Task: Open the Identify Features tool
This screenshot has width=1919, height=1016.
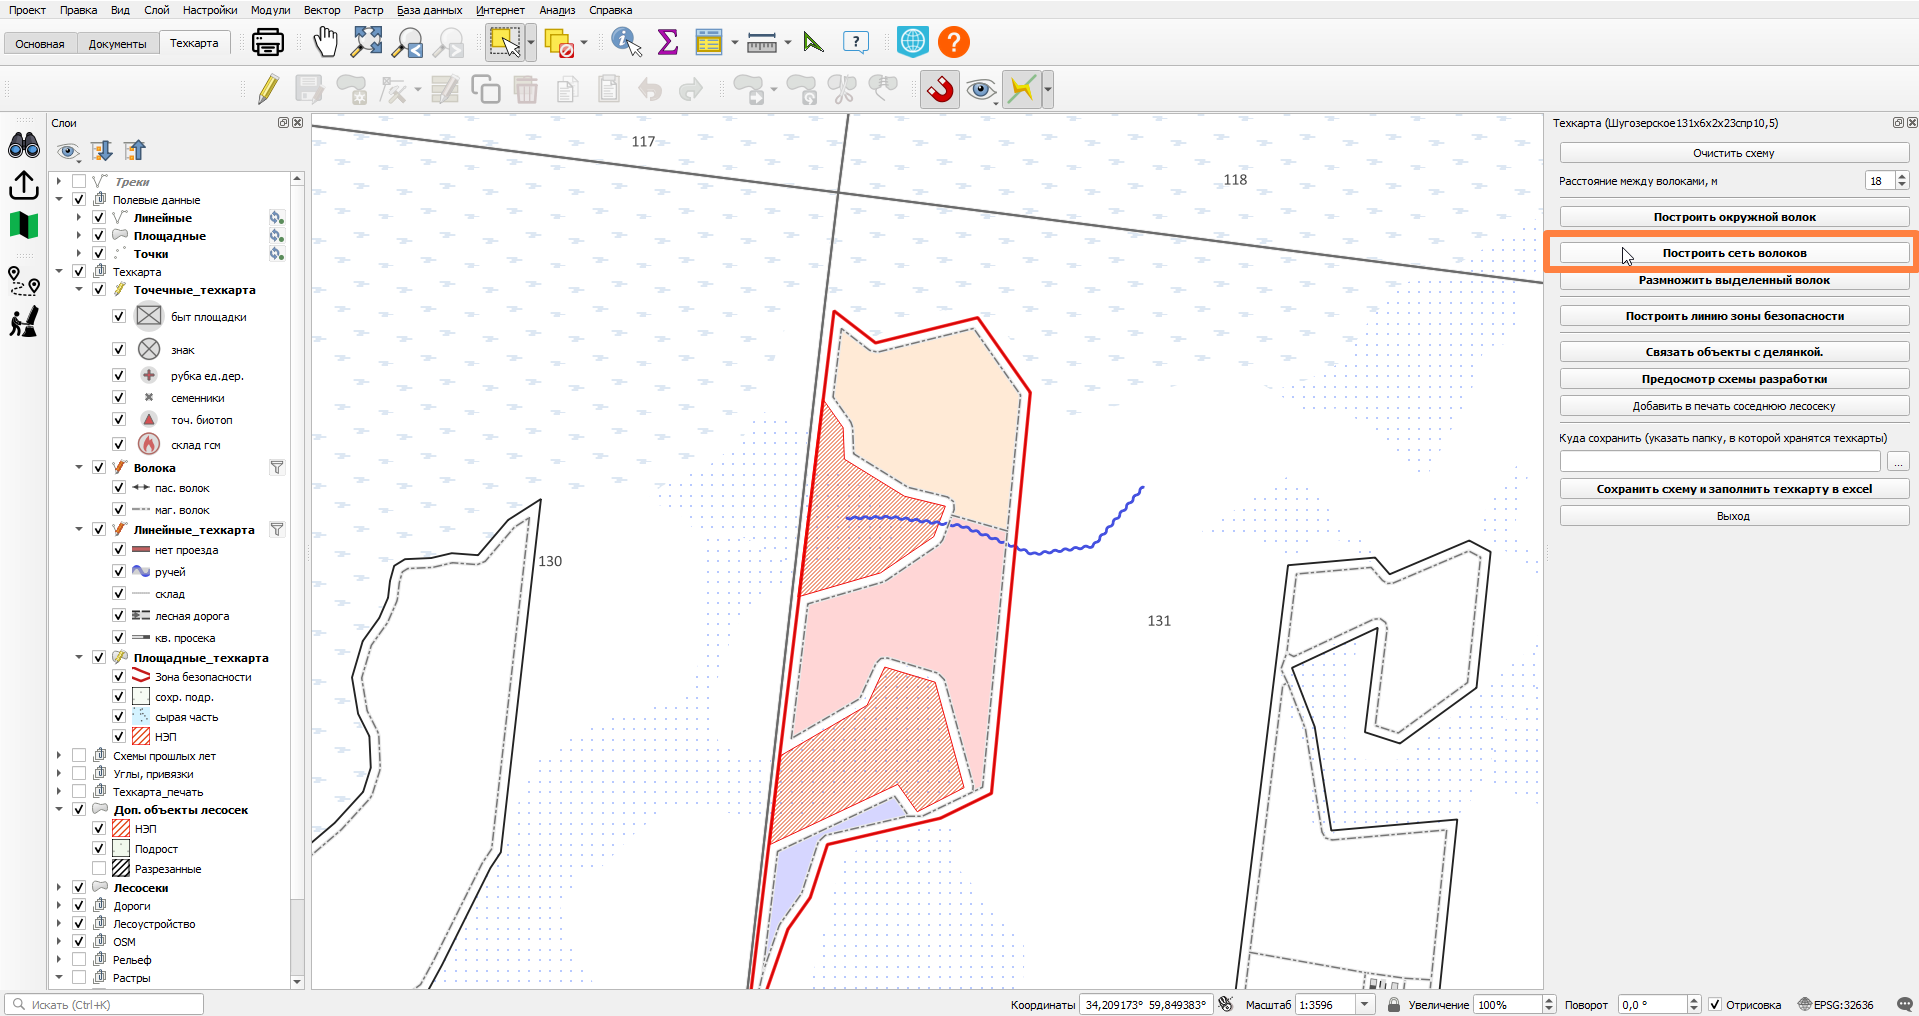Action: (x=626, y=42)
